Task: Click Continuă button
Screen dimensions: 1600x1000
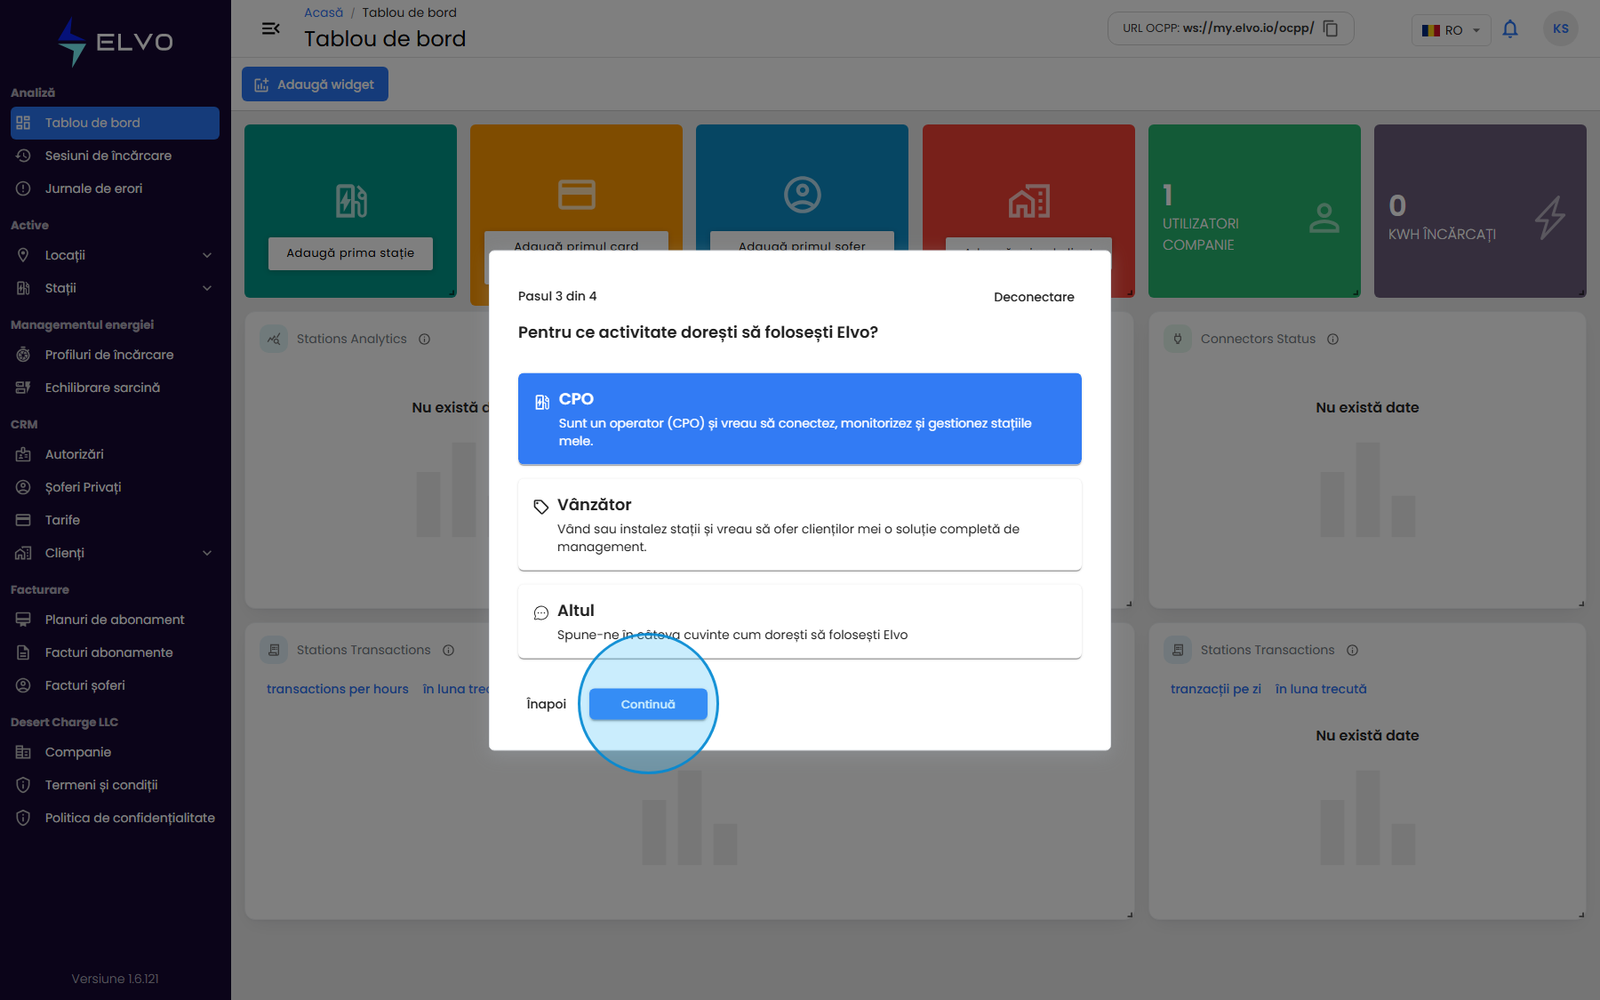Action: (x=648, y=705)
